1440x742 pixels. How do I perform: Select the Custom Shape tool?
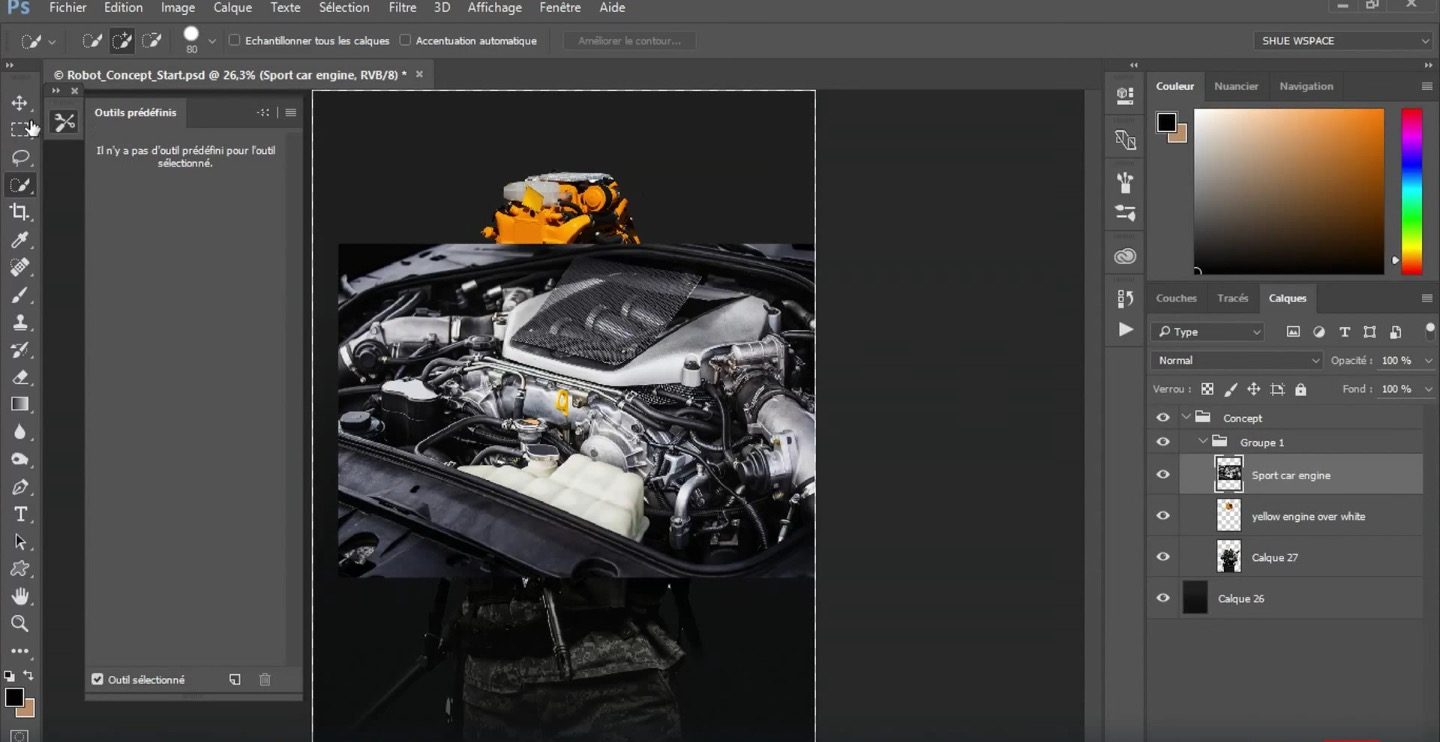tap(19, 569)
